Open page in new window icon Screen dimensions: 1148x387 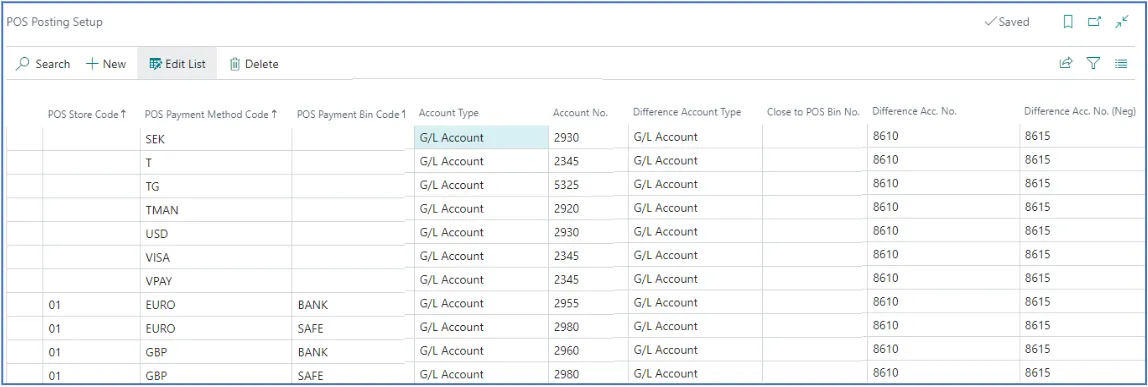point(1095,22)
